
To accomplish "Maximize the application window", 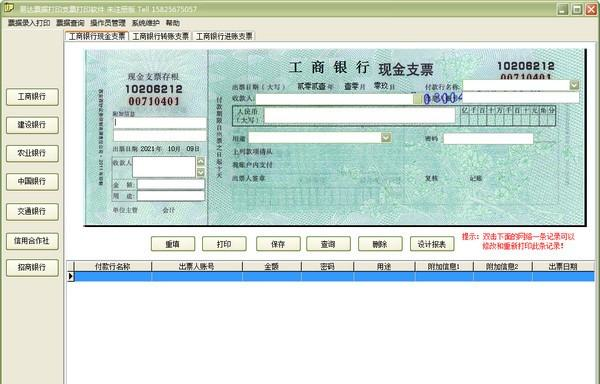I will (577, 9).
